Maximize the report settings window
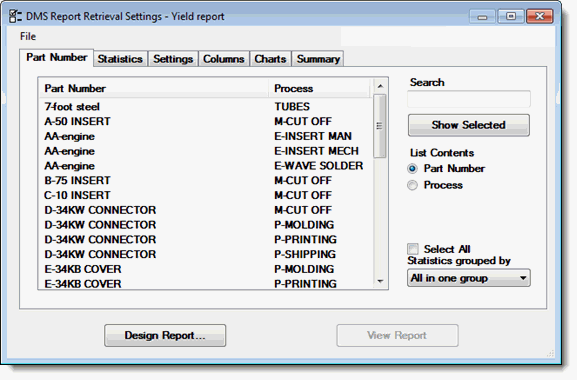The height and width of the screenshot is (380, 577). [511, 17]
